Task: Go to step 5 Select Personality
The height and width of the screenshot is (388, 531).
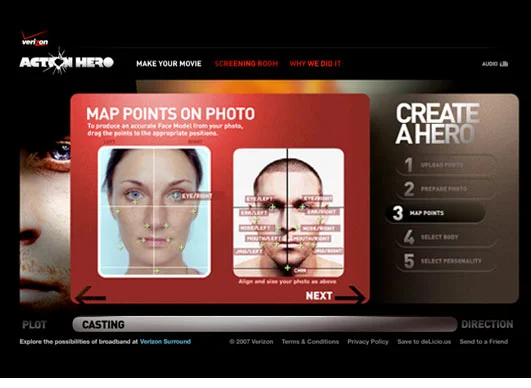Action: 446,261
